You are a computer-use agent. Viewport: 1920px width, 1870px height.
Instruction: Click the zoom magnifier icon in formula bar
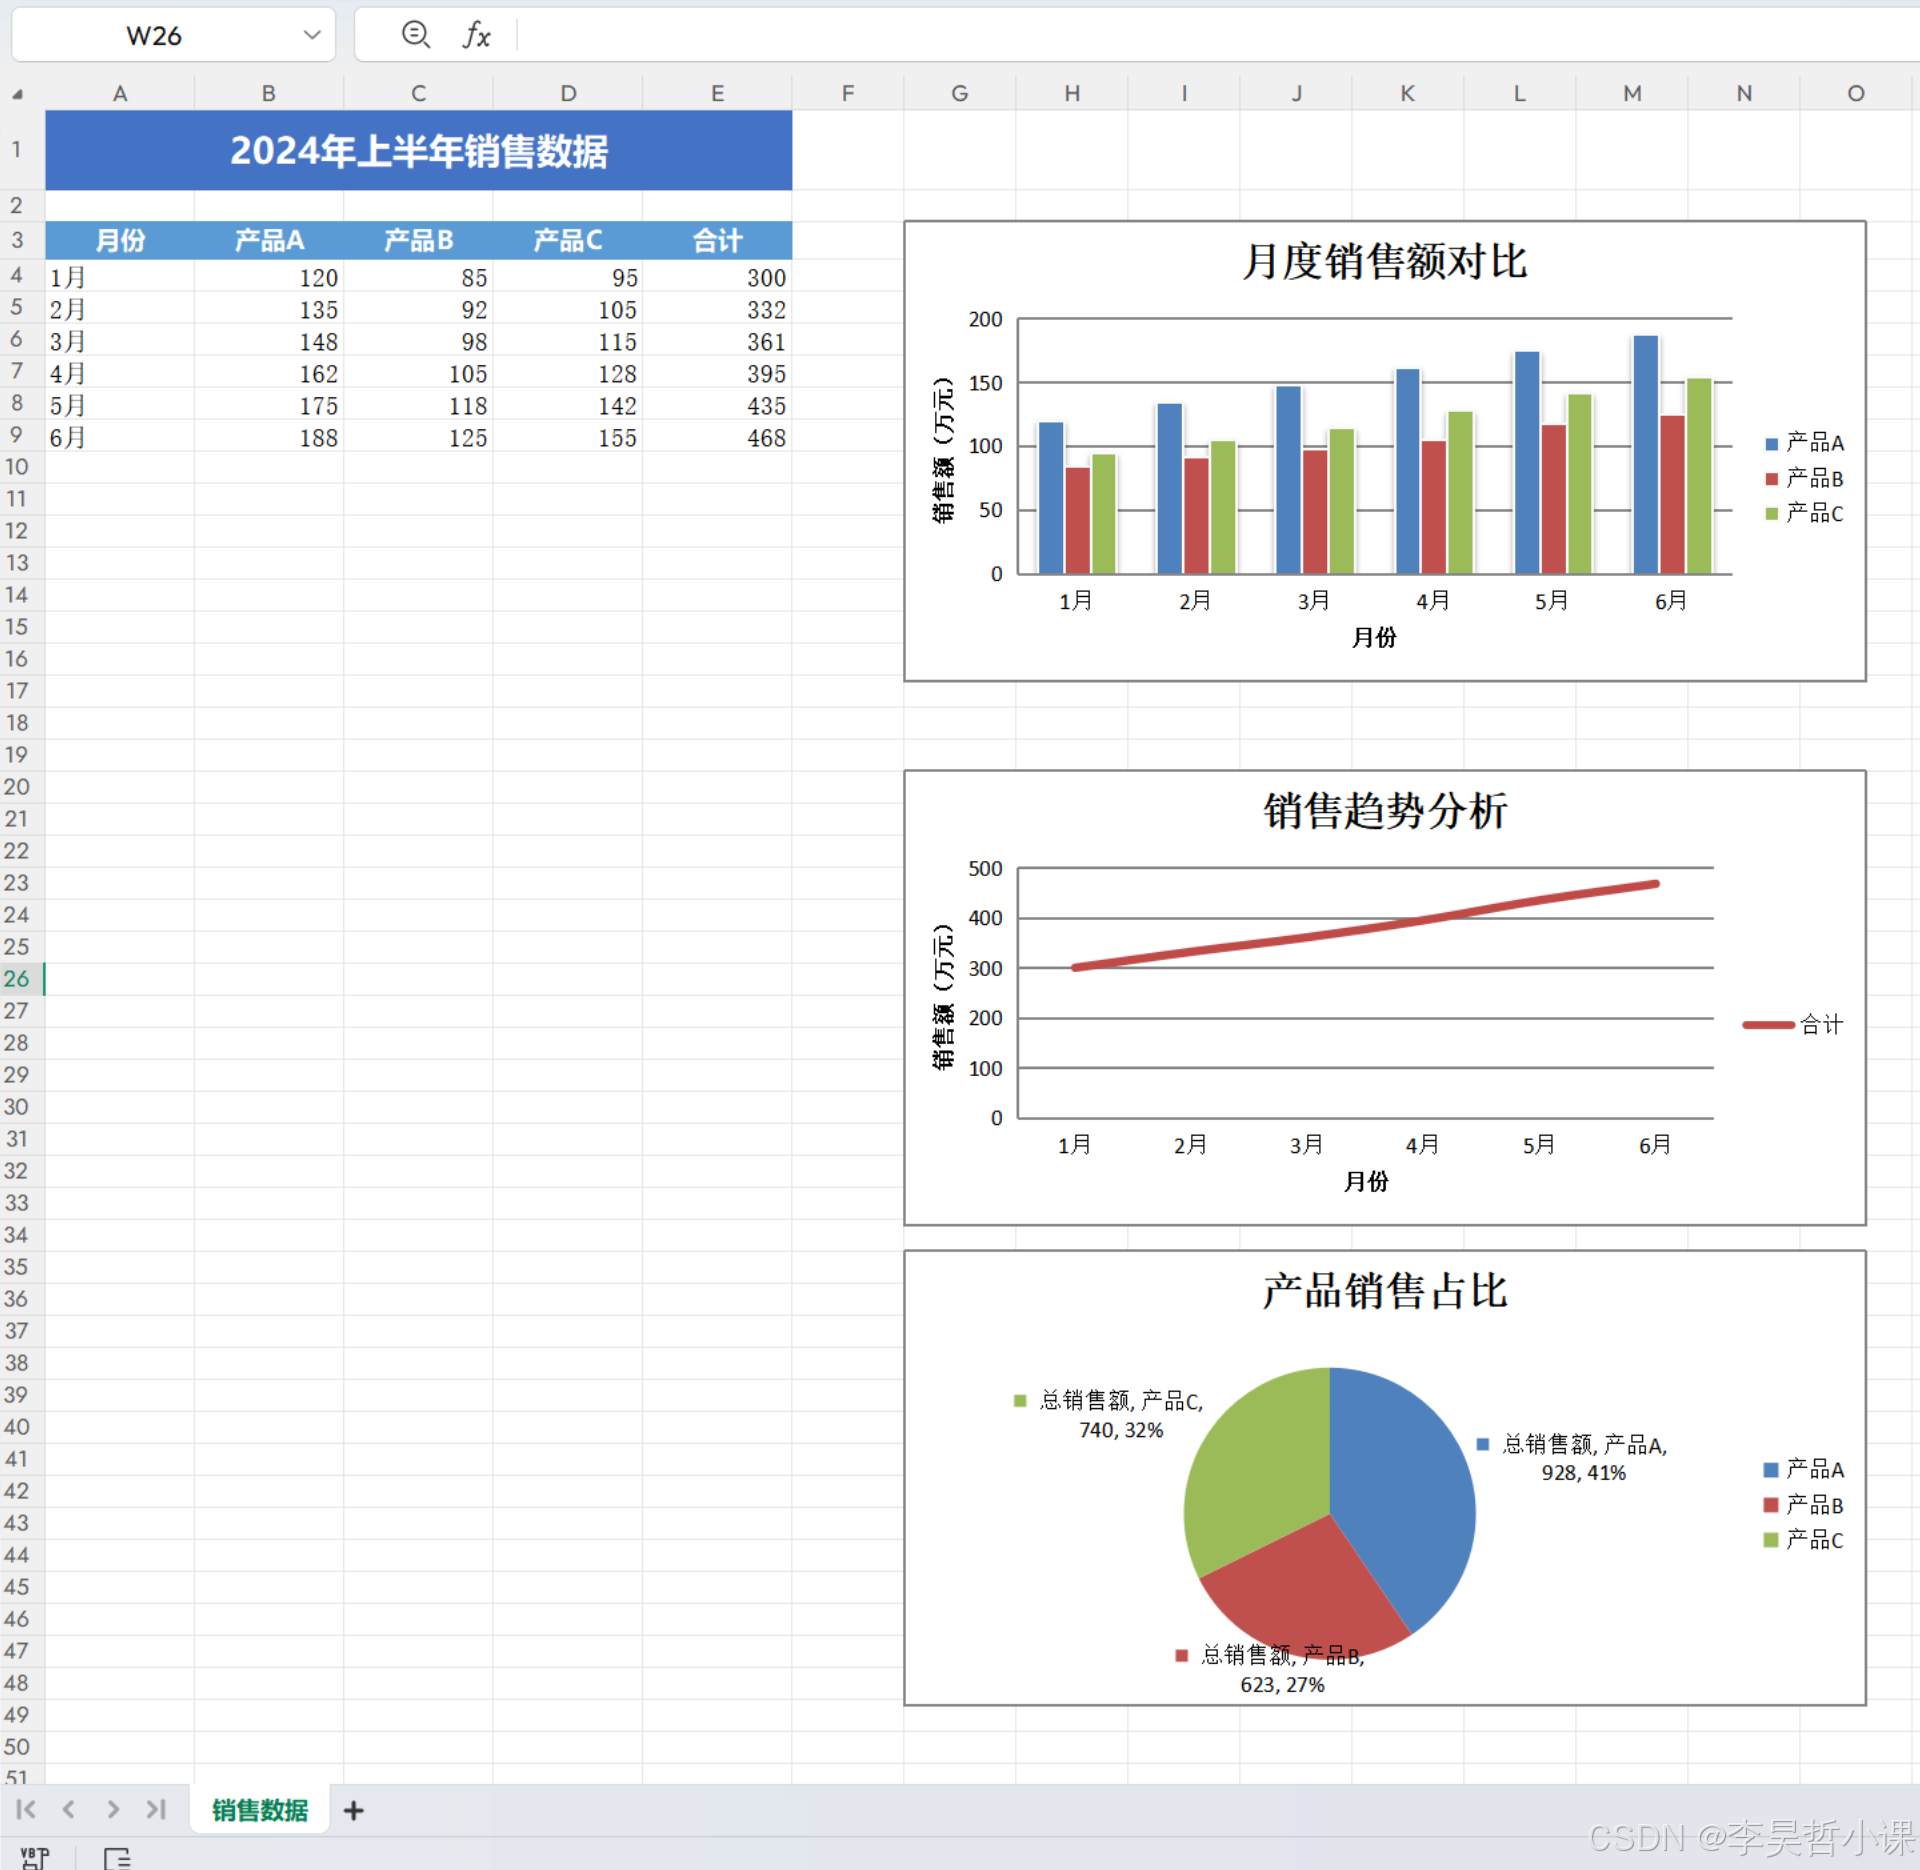coord(415,35)
